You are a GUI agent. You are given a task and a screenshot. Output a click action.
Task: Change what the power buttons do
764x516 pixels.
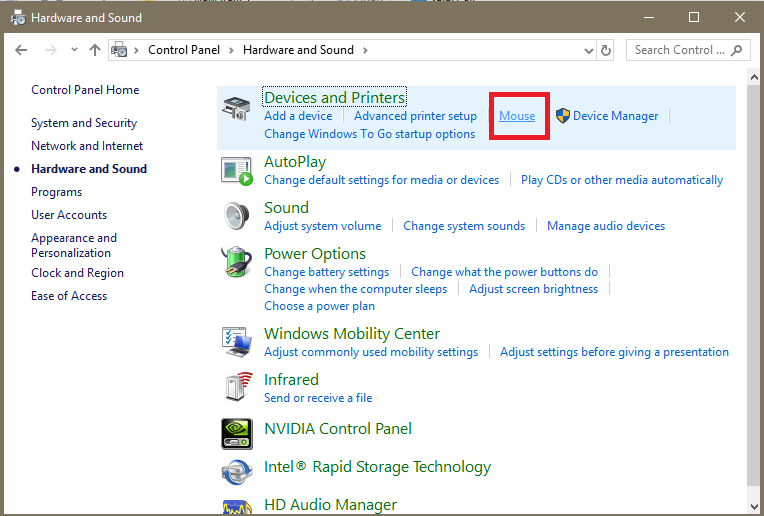click(x=504, y=272)
